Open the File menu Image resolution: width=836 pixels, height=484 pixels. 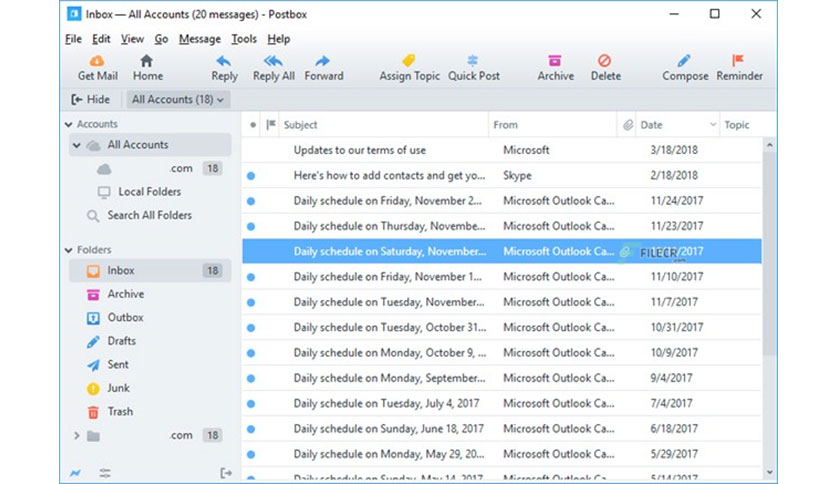pos(74,39)
